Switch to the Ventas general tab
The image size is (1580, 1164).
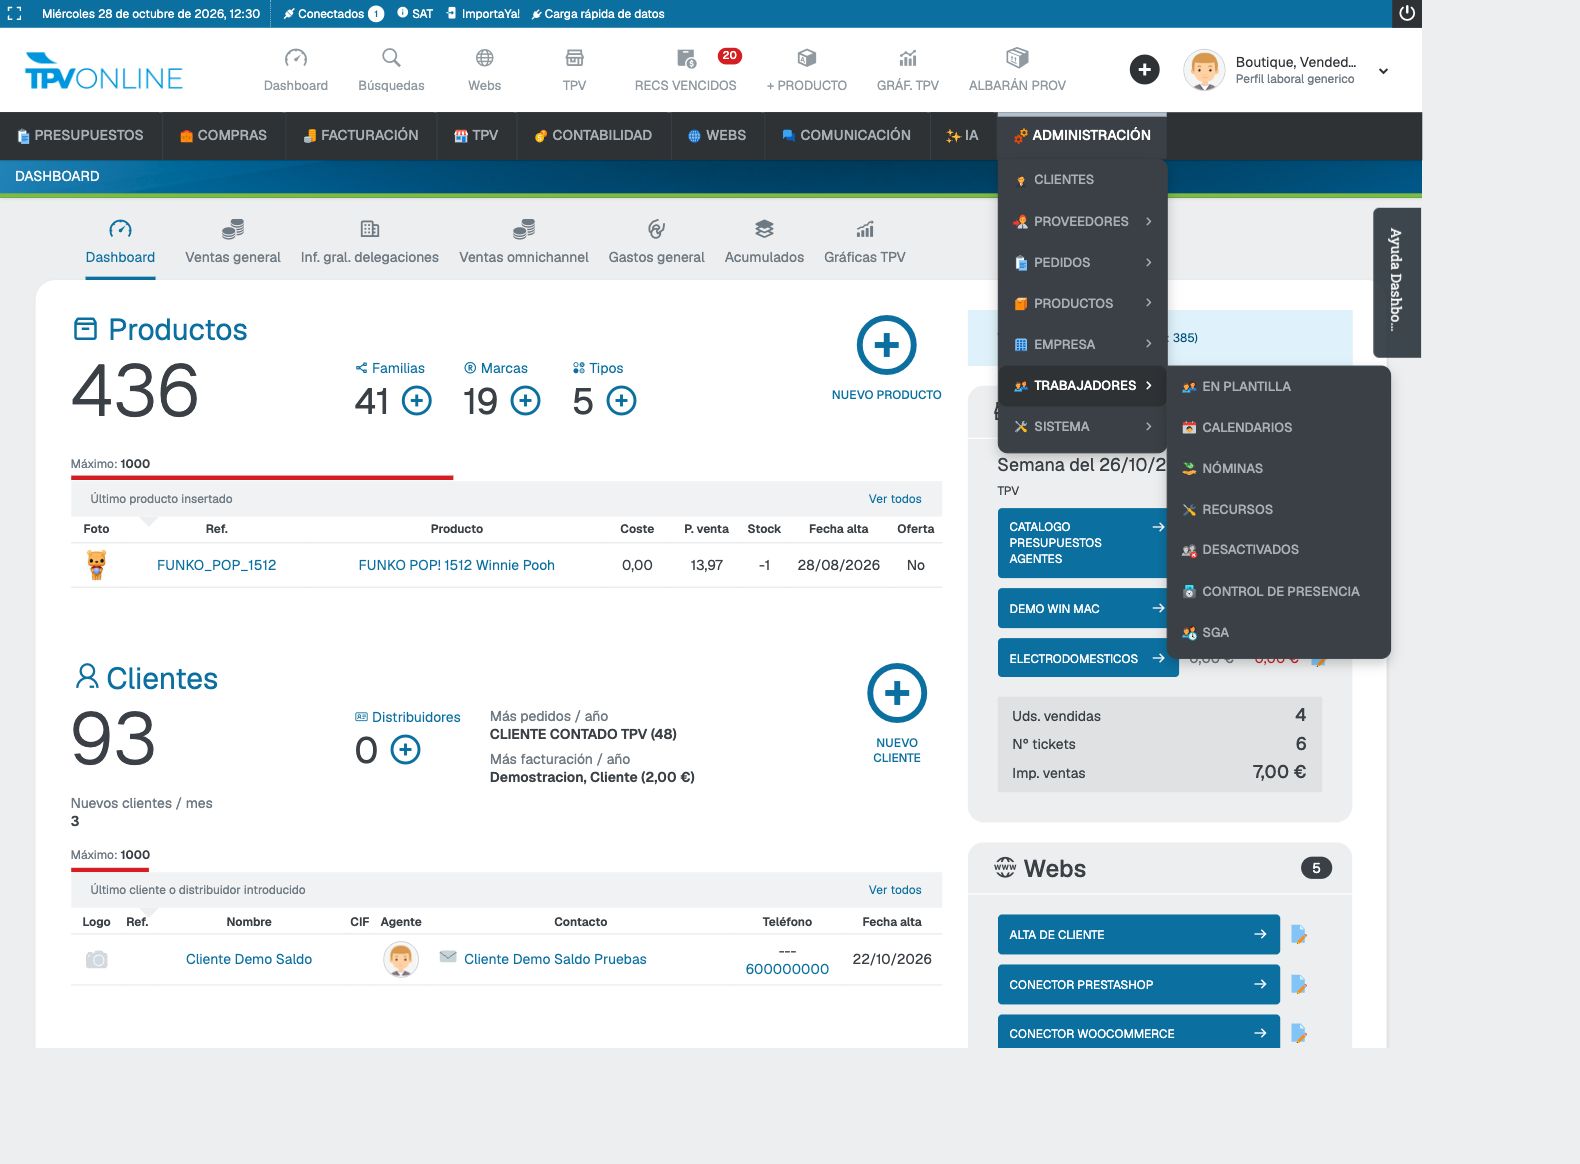point(233,243)
